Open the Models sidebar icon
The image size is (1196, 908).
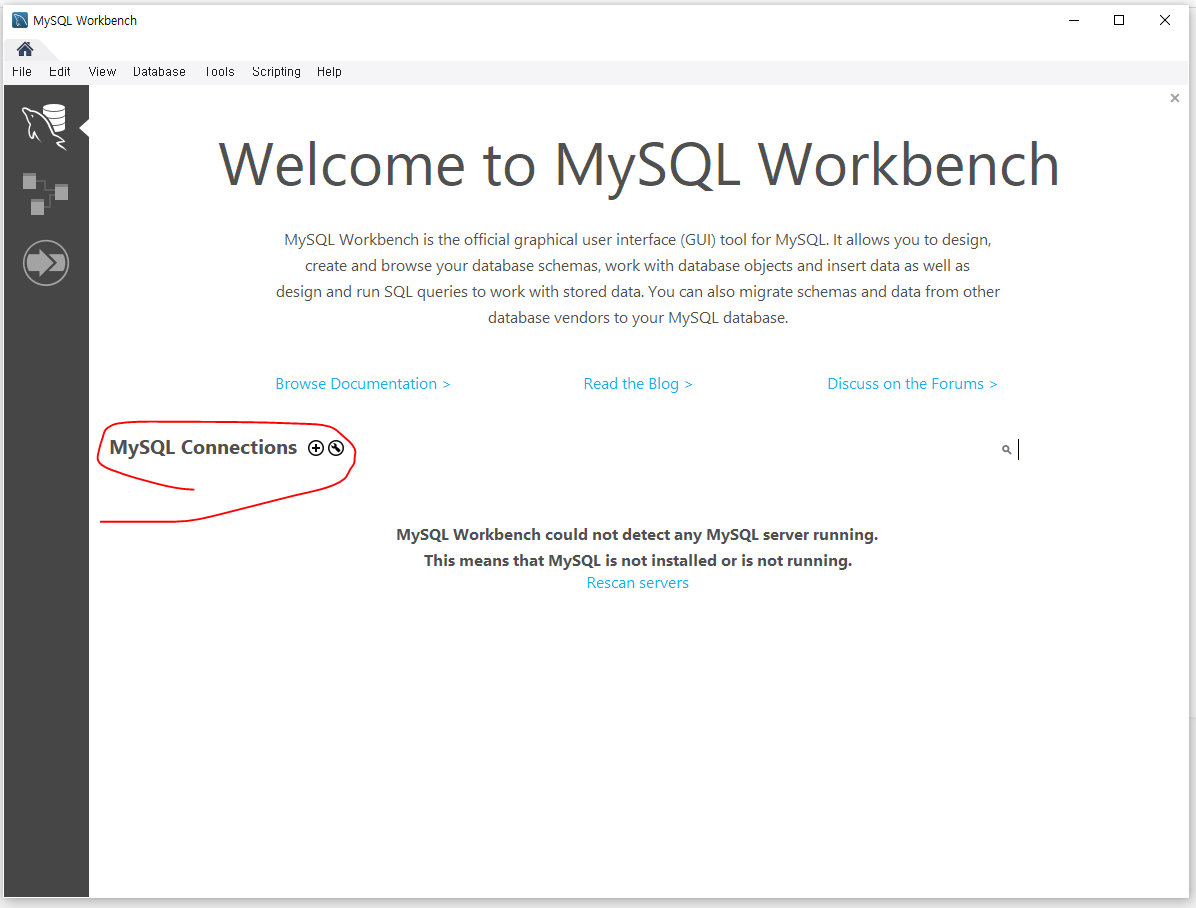click(45, 194)
